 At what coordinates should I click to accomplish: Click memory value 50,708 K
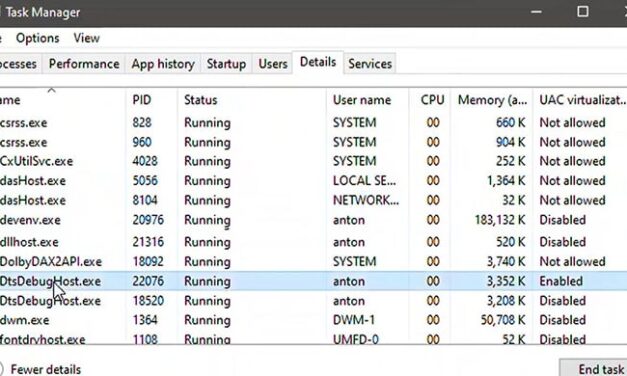coord(503,320)
